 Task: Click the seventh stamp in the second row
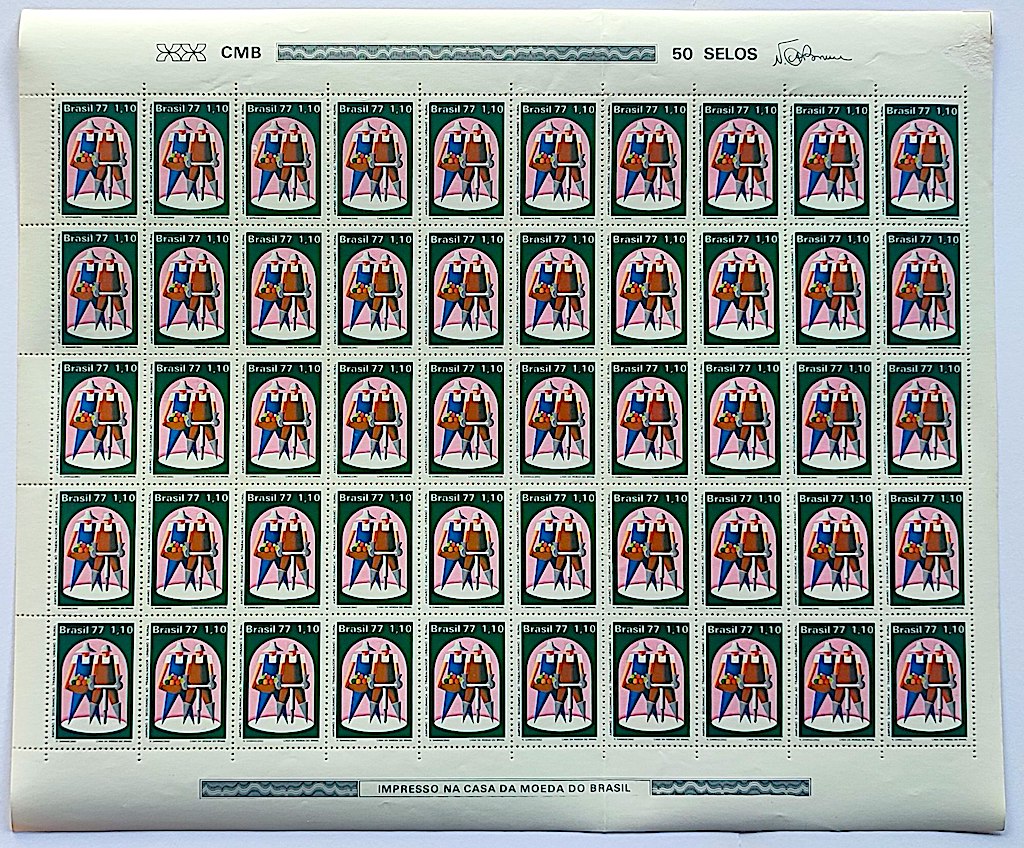tap(649, 288)
